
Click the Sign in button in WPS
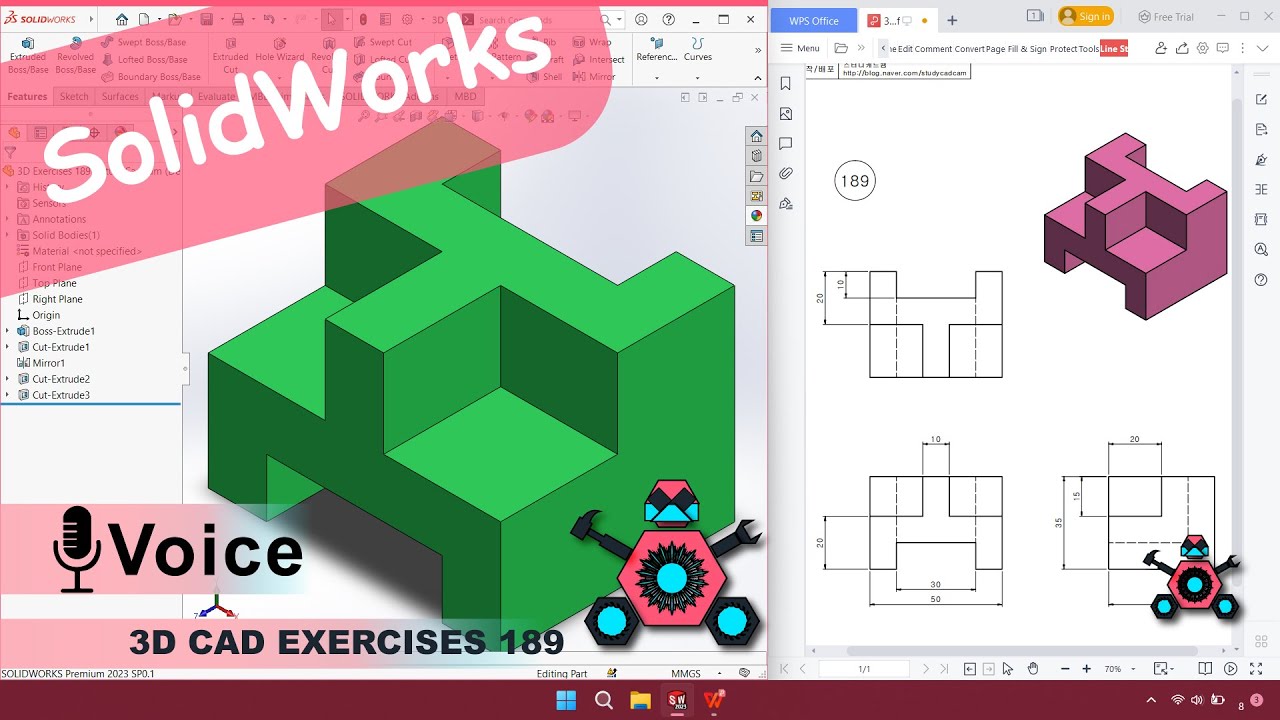[1085, 16]
